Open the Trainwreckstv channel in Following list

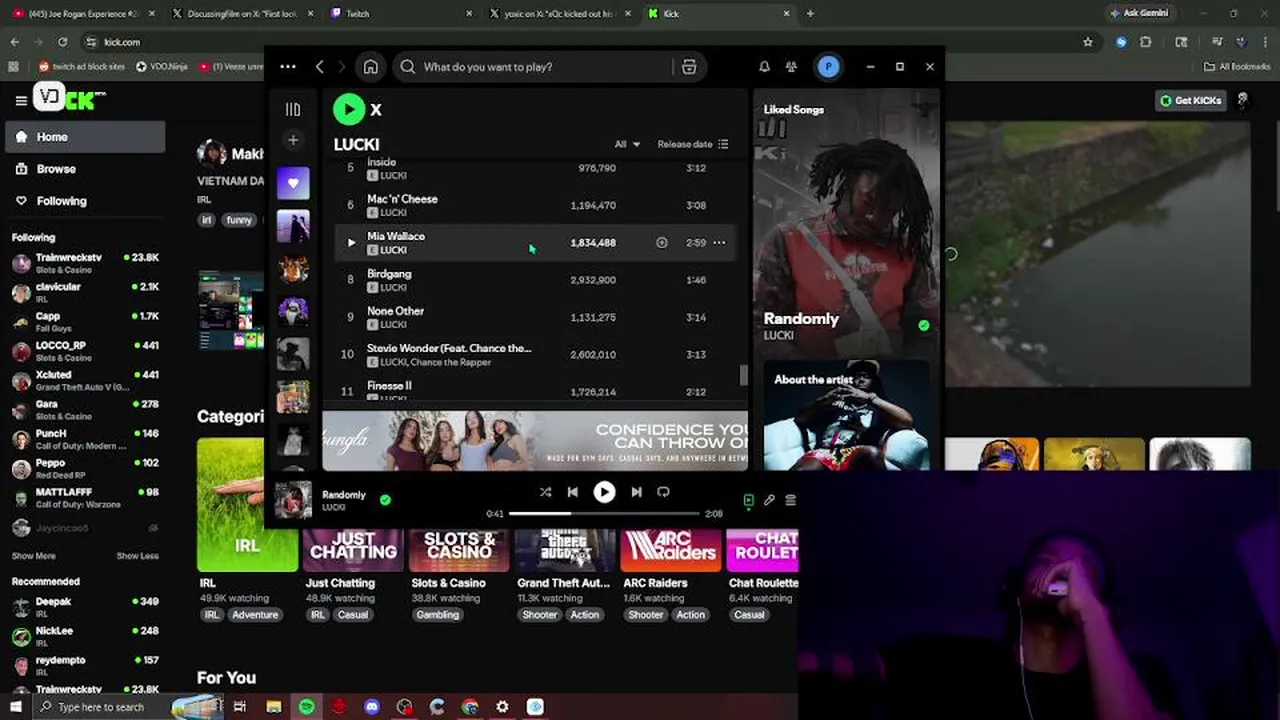click(86, 263)
